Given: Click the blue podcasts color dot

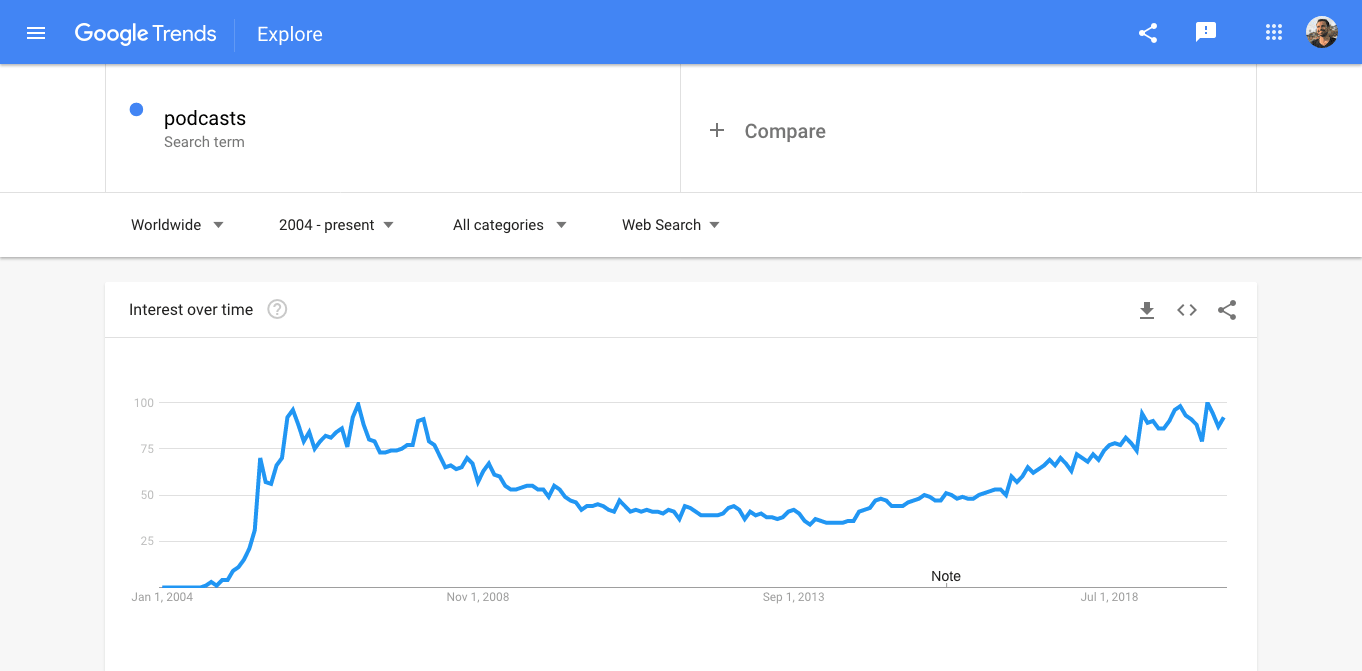Looking at the screenshot, I should 136,110.
